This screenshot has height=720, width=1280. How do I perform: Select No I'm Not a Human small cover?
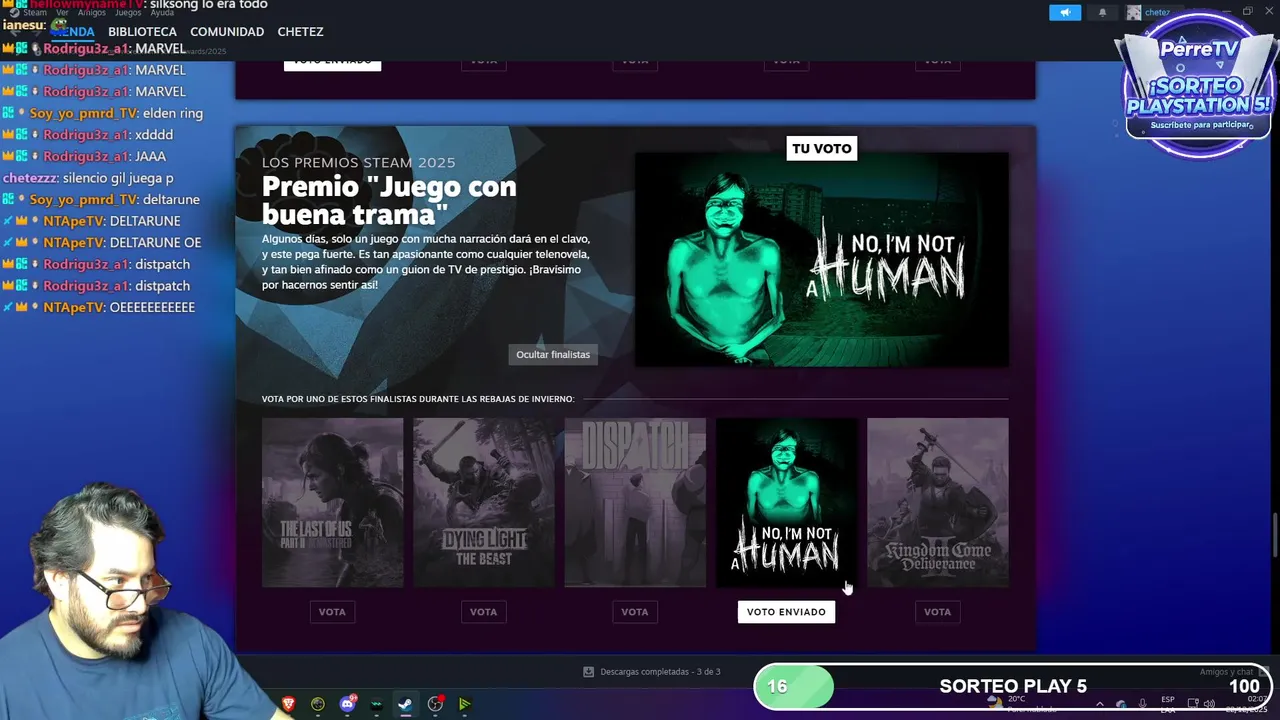click(786, 502)
